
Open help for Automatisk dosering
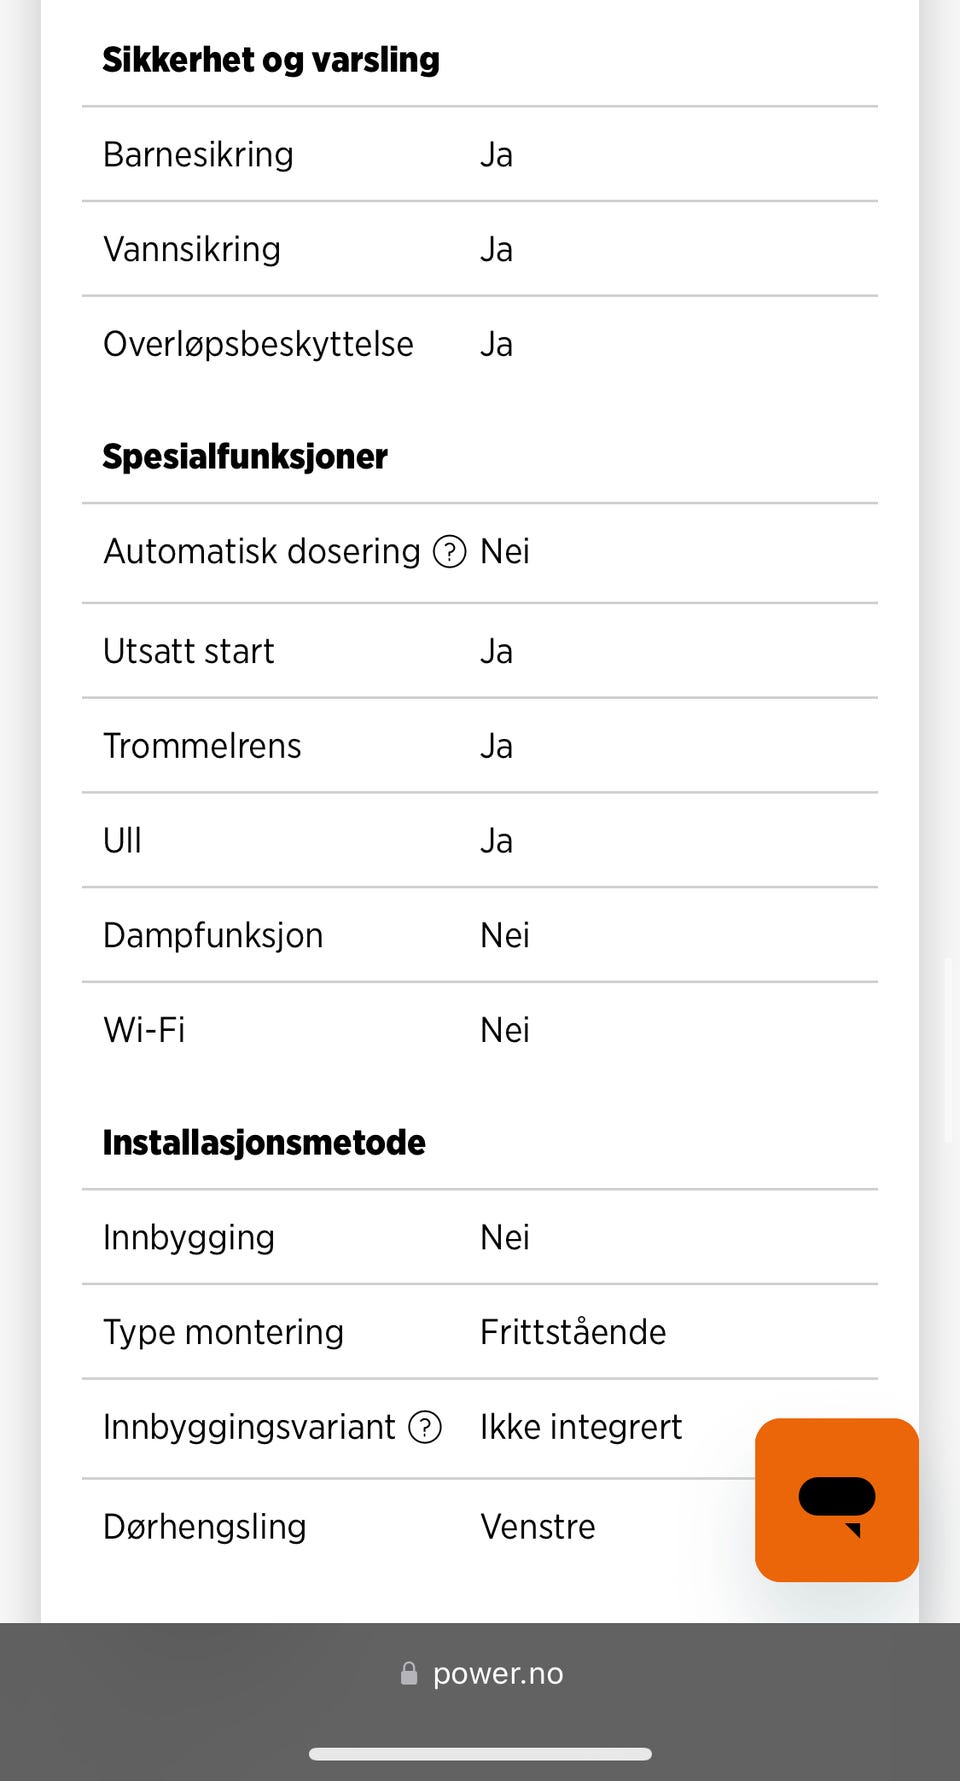[x=449, y=551]
